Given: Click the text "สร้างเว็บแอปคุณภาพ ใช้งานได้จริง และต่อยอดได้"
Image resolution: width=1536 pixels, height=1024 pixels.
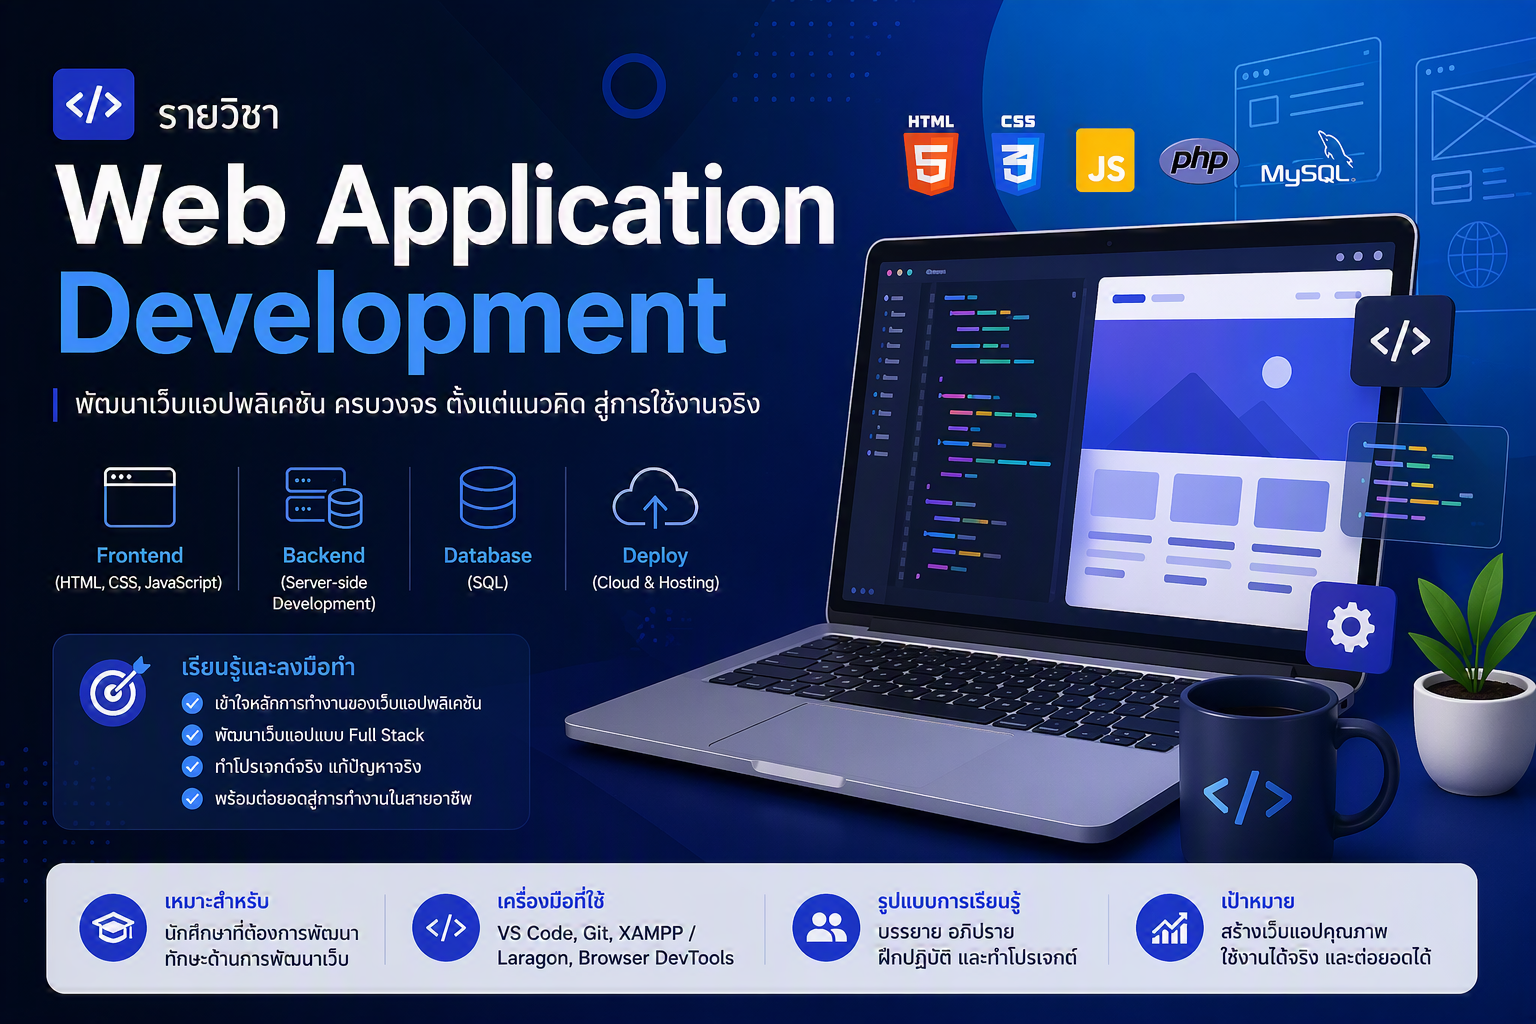Looking at the screenshot, I should pos(1326,945).
